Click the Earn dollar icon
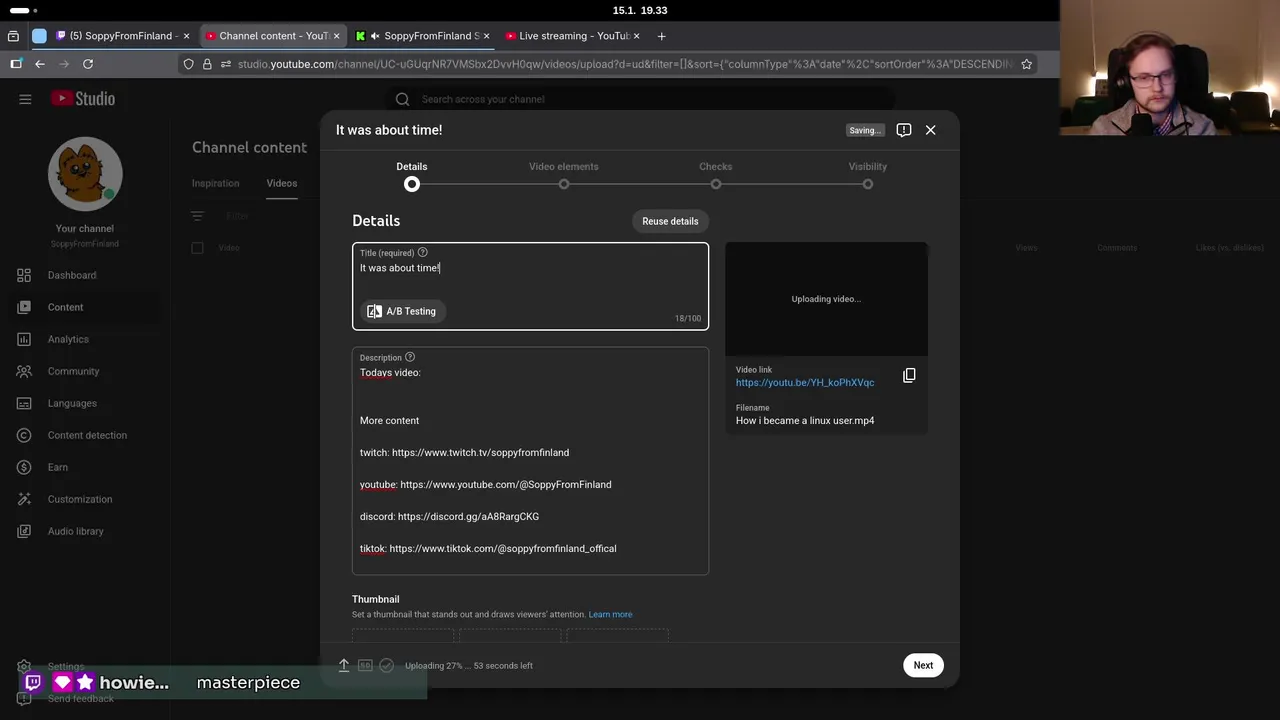Viewport: 1280px width, 720px height. (x=25, y=467)
